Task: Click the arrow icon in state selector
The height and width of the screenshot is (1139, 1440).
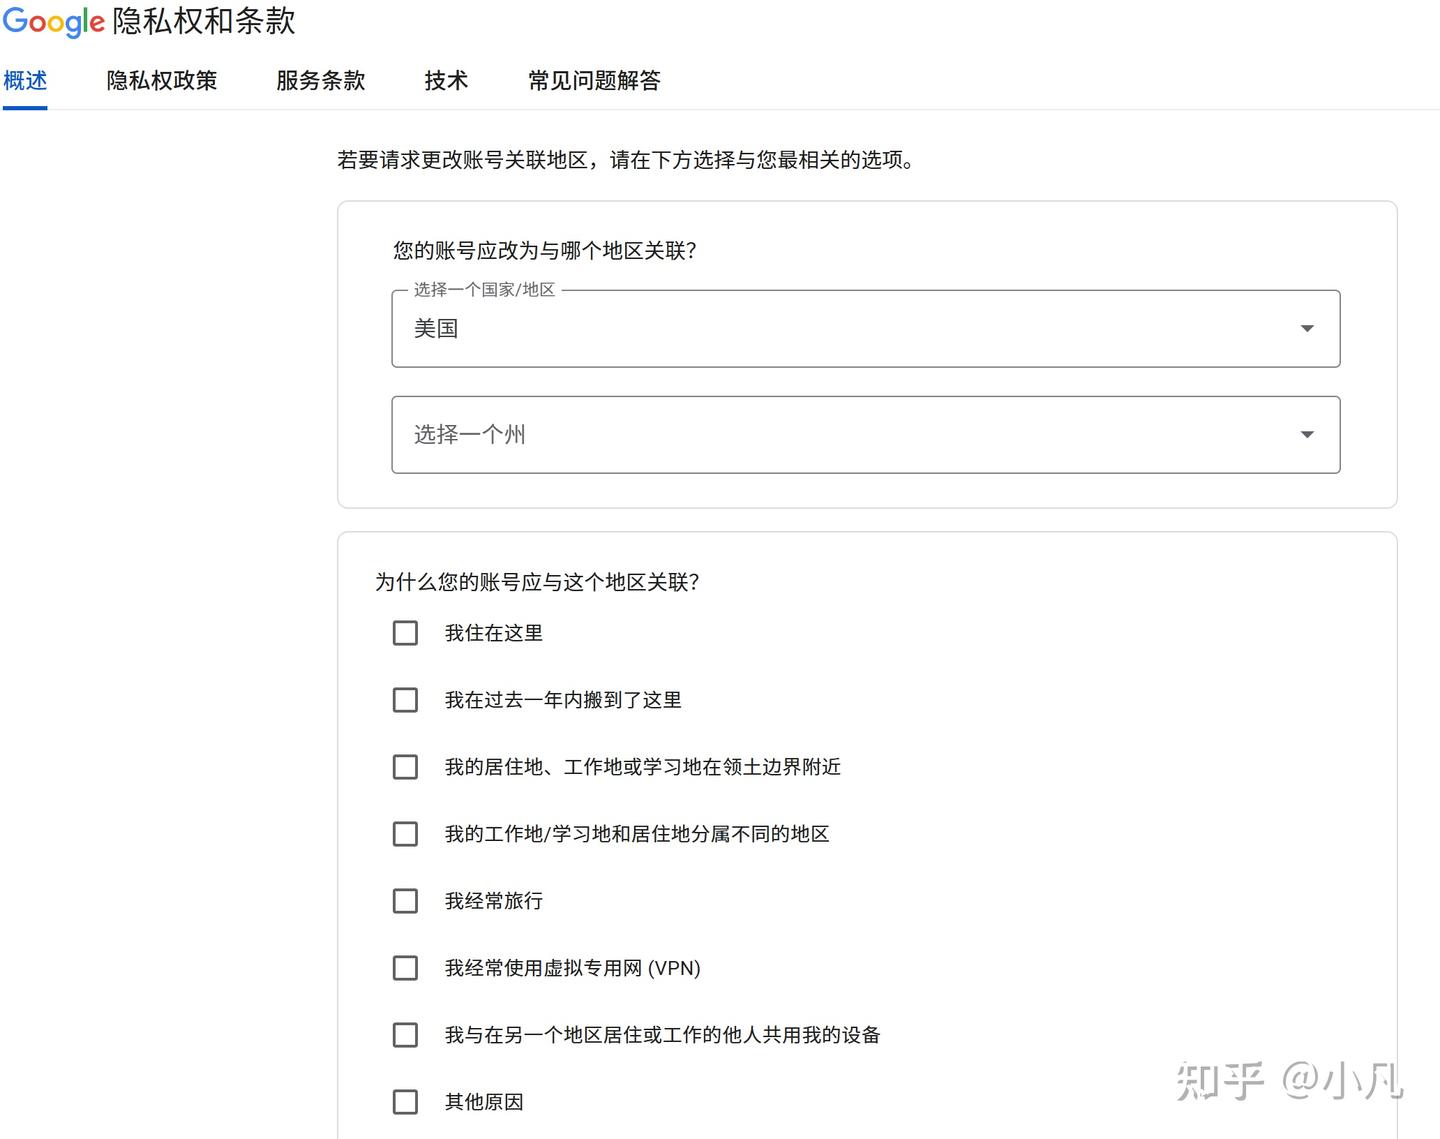Action: [1307, 435]
